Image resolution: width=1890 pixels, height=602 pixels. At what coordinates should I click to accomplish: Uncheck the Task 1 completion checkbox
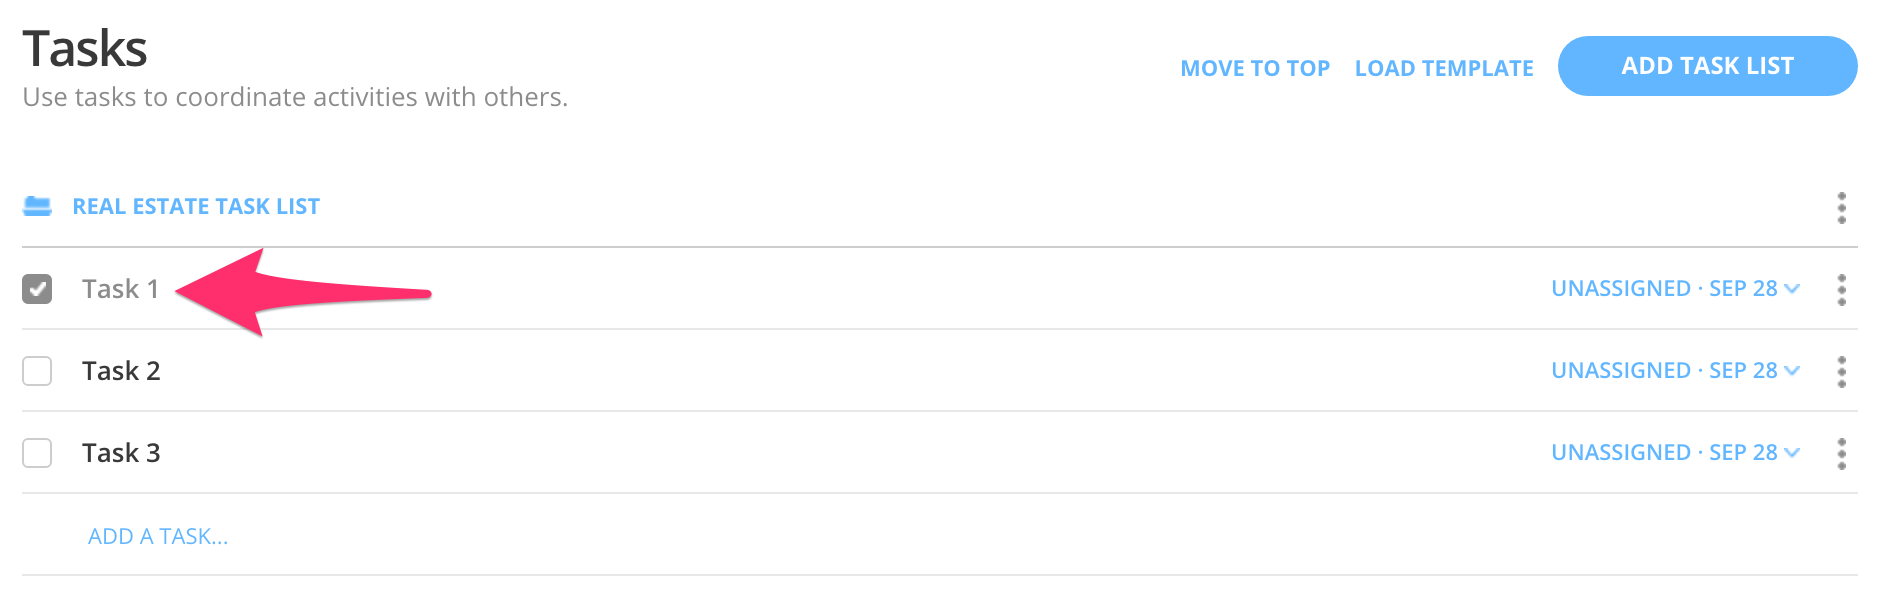[x=37, y=289]
